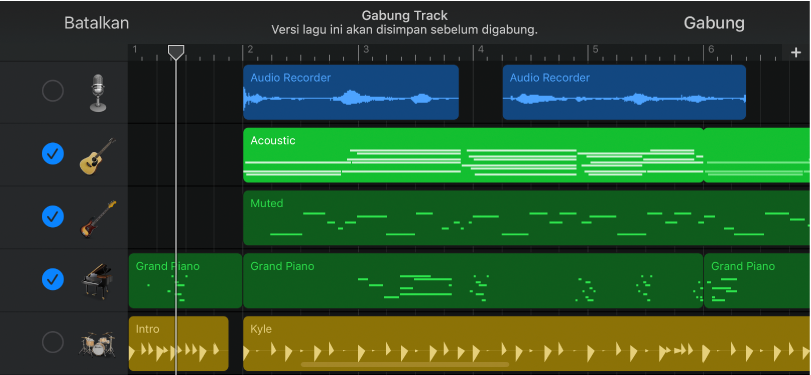Click bar 2 on the timeline ruler
Image resolution: width=811 pixels, height=375 pixels.
(250, 50)
